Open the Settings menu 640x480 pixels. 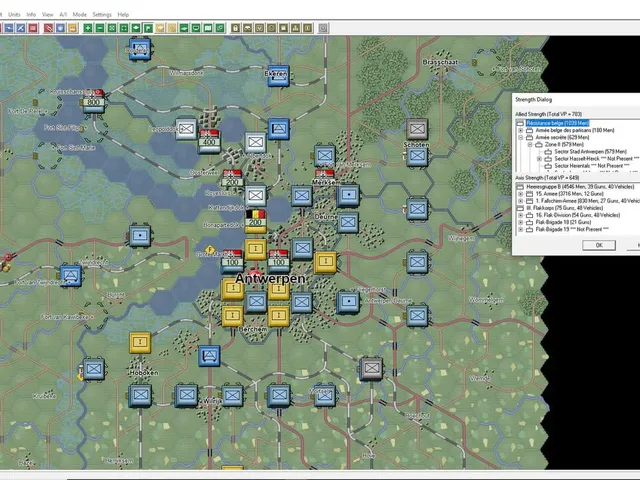102,14
